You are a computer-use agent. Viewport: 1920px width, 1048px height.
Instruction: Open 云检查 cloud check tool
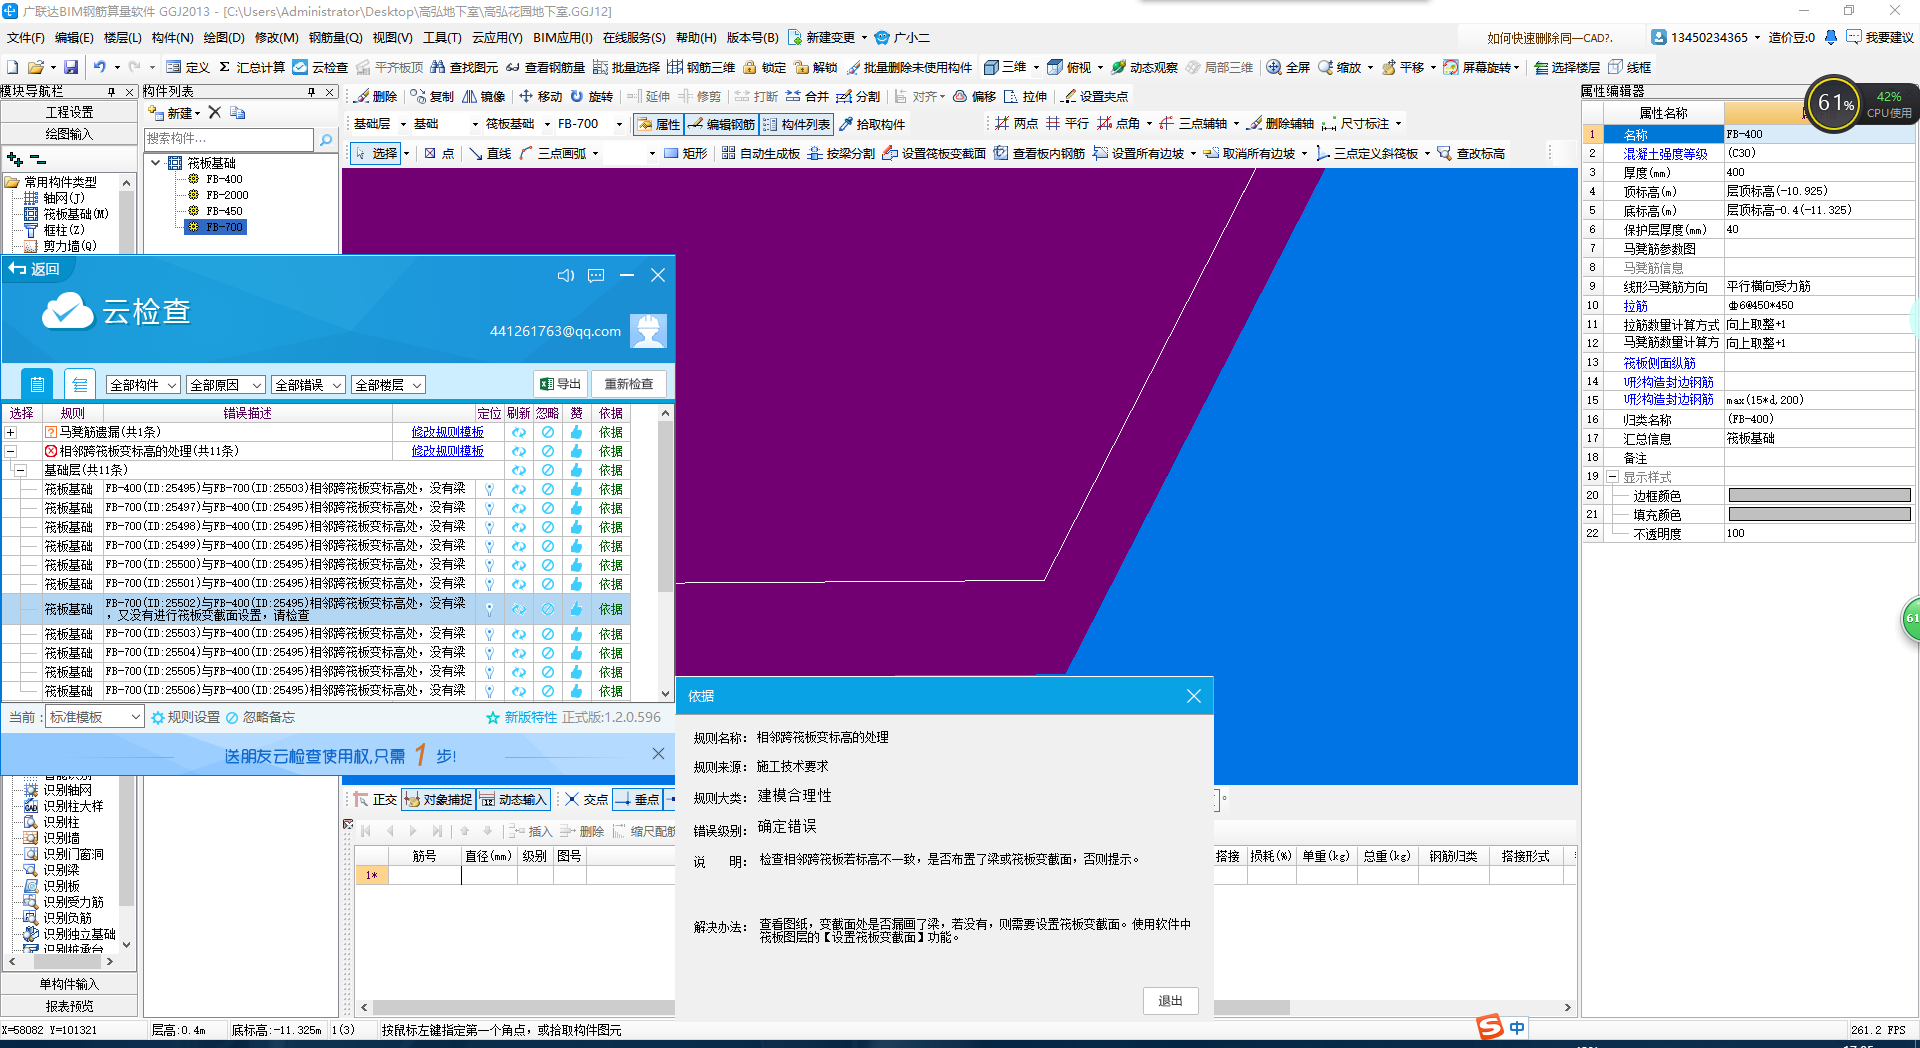tap(320, 67)
